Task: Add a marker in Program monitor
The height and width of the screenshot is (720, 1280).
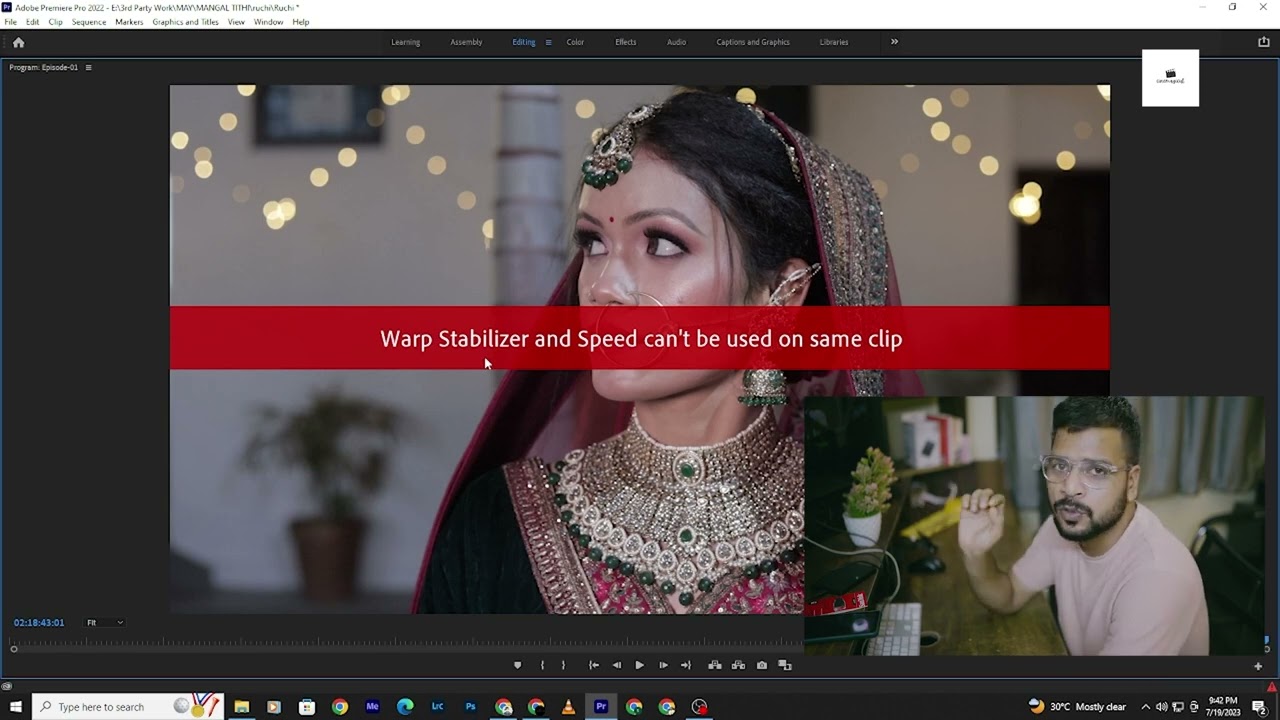Action: pos(517,665)
